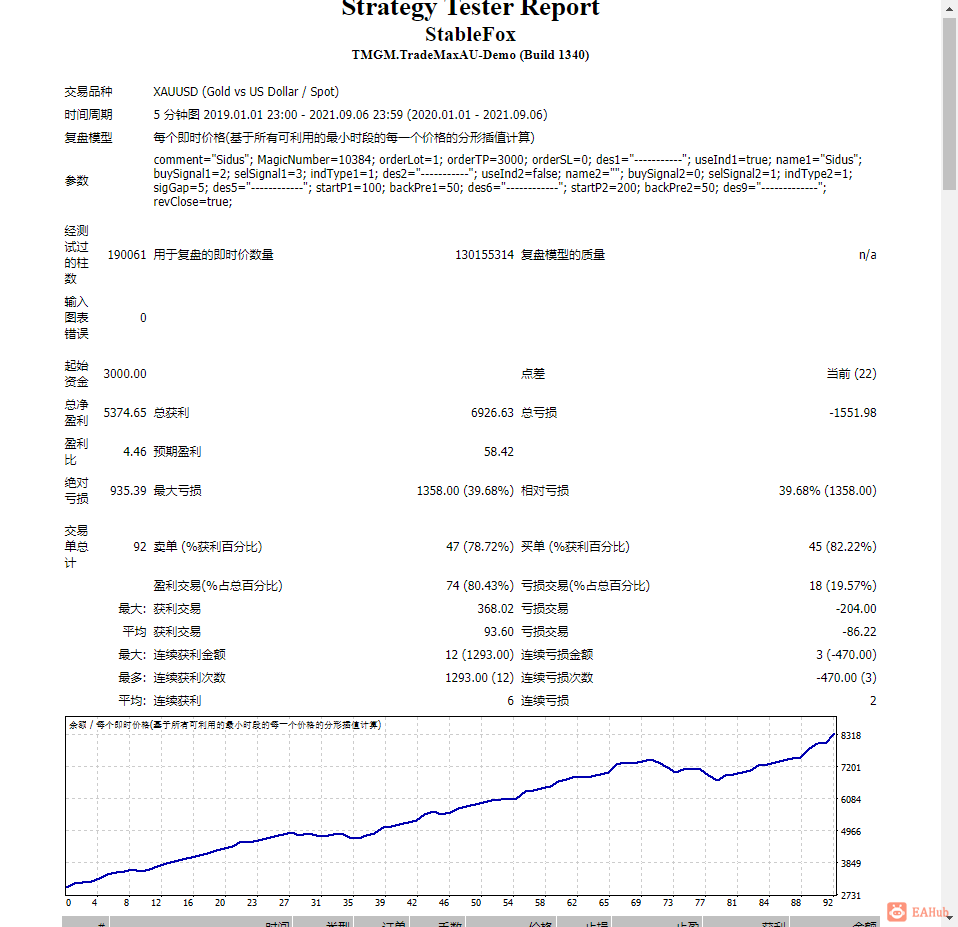Click the maximal consecutive loss value -470.00 (3)
958x927 pixels.
(846, 678)
